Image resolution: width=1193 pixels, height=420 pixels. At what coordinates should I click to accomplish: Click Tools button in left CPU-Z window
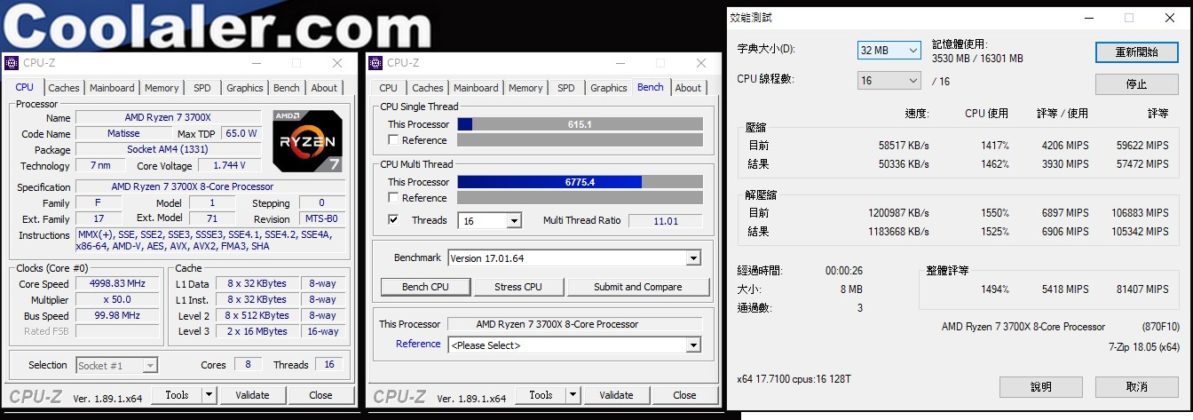[177, 395]
